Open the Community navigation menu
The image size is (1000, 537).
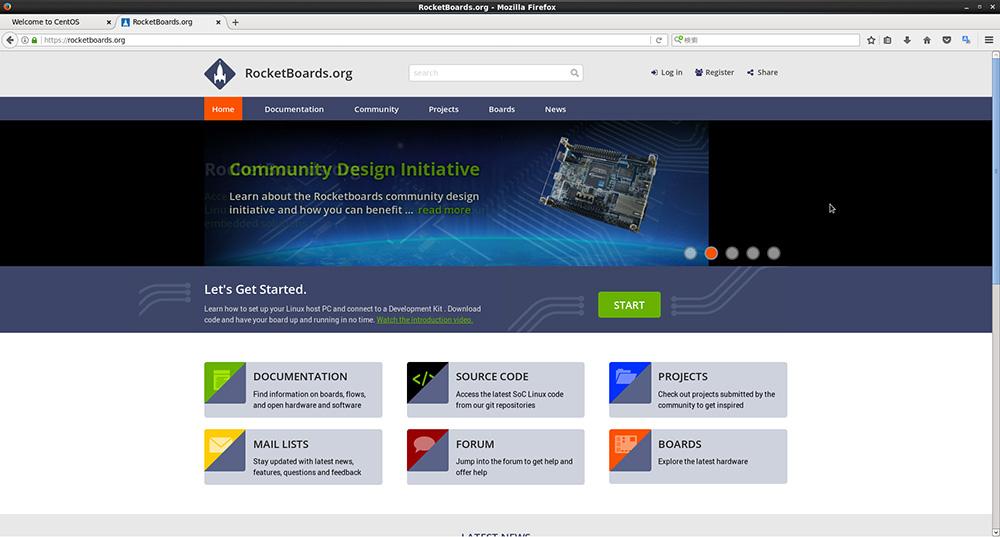[376, 109]
